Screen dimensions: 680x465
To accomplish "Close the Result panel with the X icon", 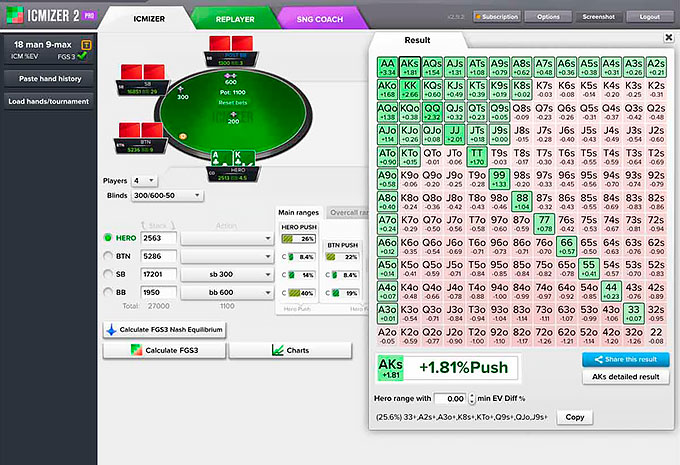I will [667, 38].
